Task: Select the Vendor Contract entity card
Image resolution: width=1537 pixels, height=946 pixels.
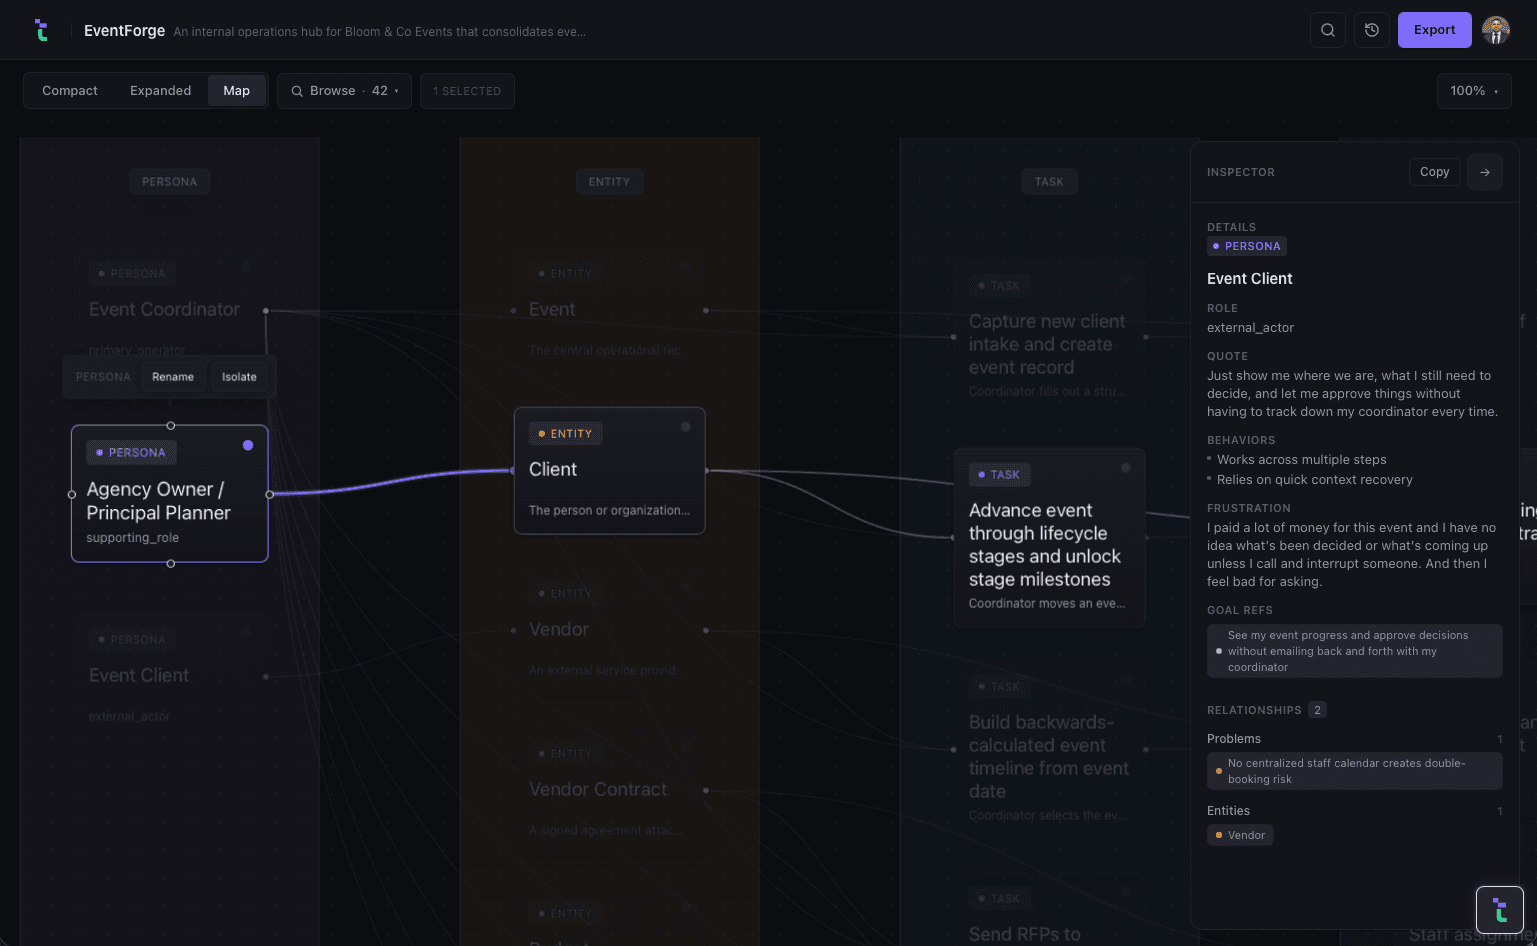Action: 610,790
